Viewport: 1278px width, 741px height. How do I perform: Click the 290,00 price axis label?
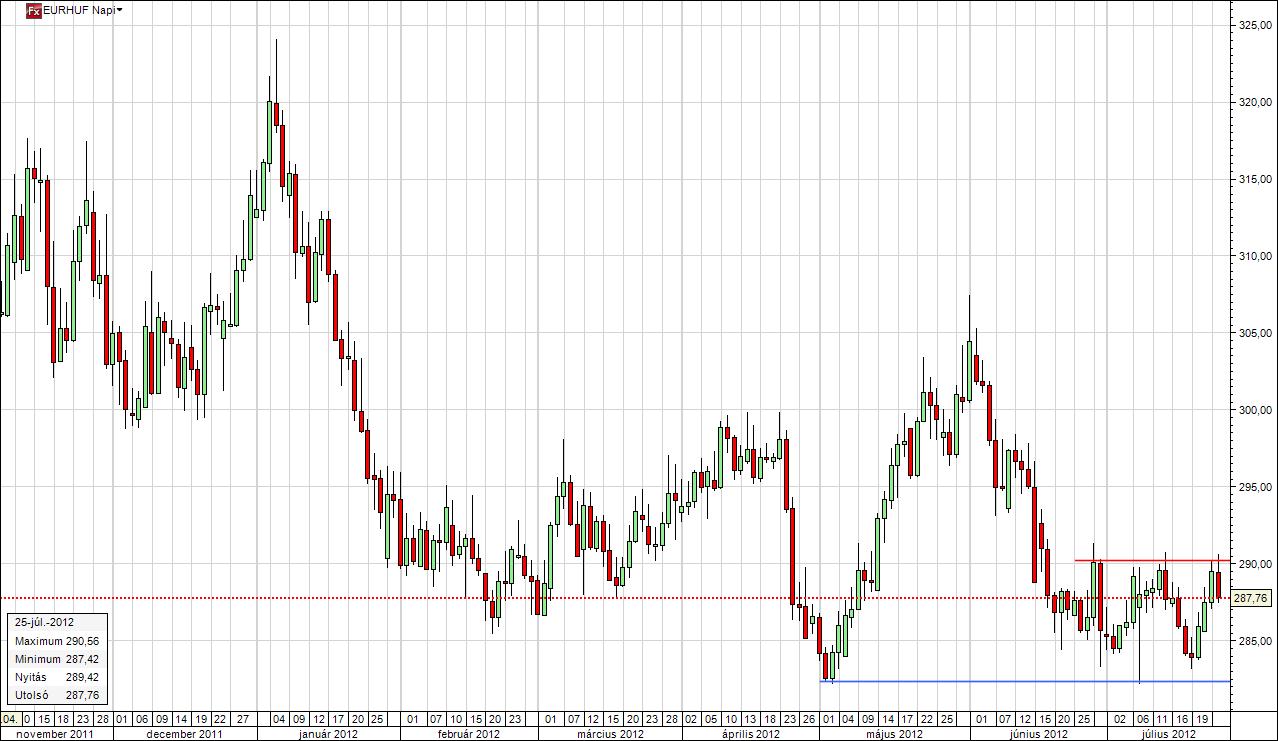[1254, 564]
